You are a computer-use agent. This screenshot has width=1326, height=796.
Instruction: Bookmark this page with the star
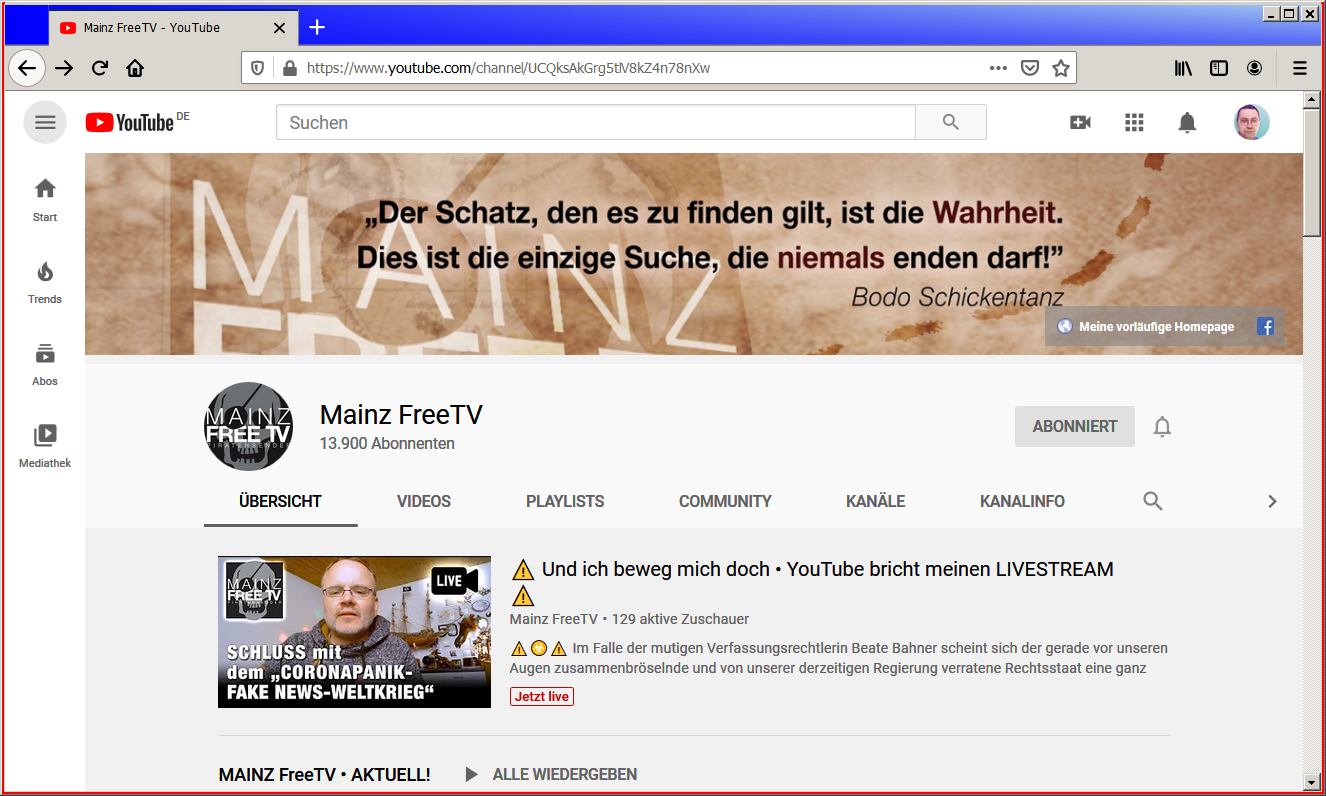(1061, 68)
